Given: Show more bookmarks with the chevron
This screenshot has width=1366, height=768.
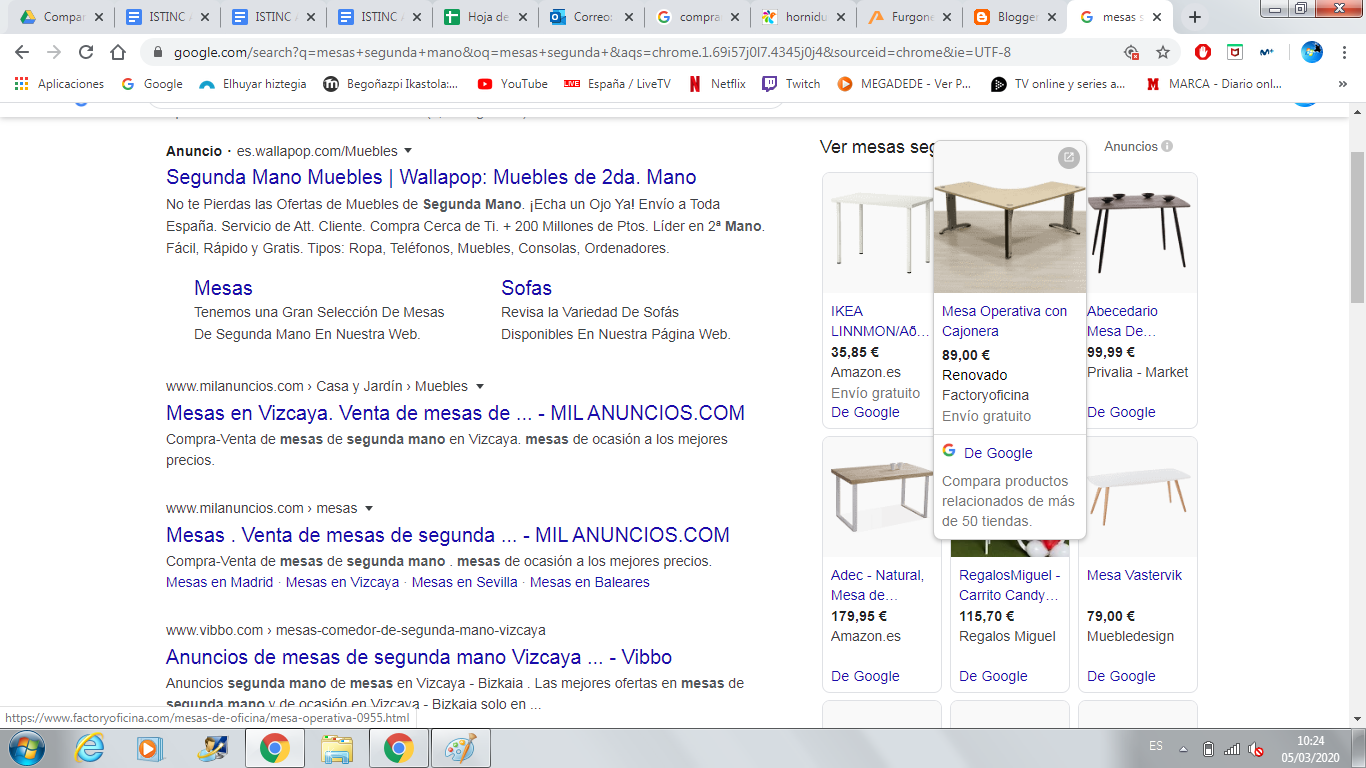Looking at the screenshot, I should (1342, 84).
